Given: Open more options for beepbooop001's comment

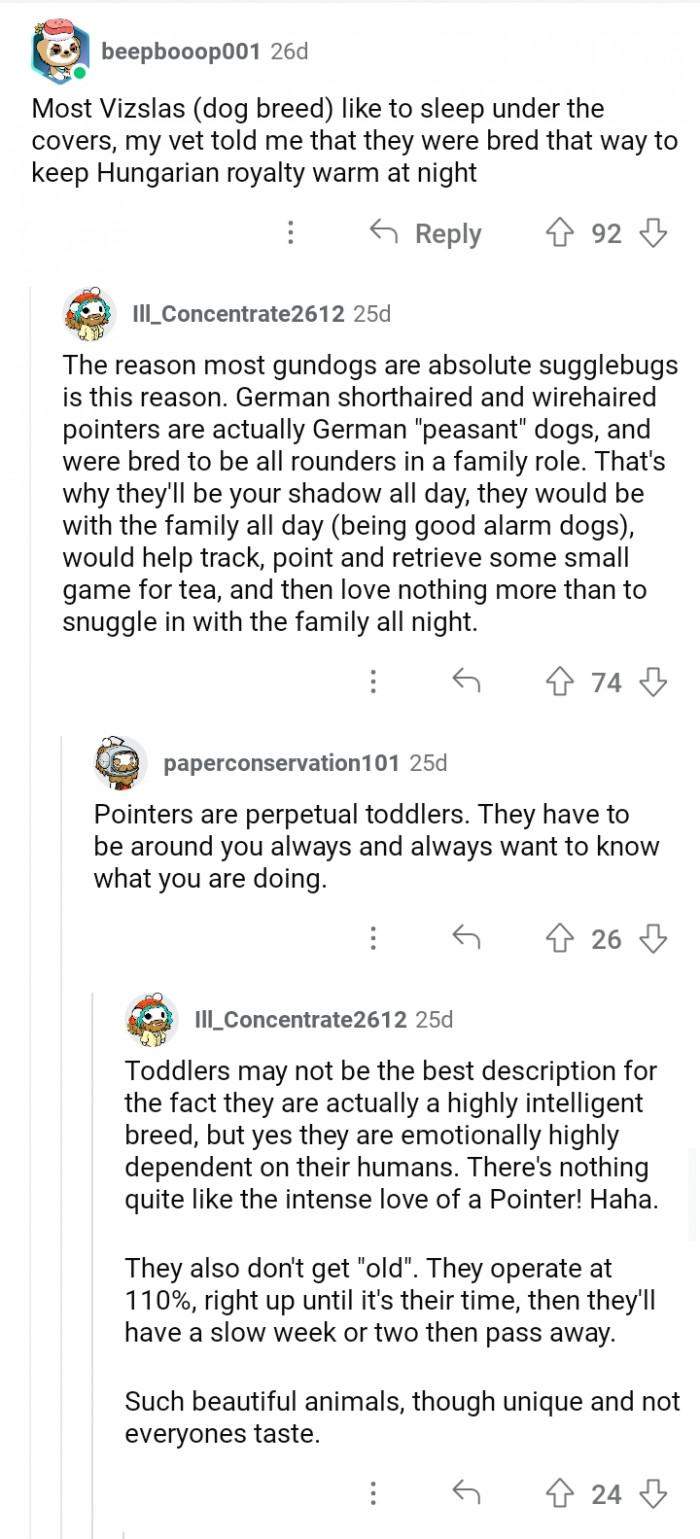Looking at the screenshot, I should (290, 234).
